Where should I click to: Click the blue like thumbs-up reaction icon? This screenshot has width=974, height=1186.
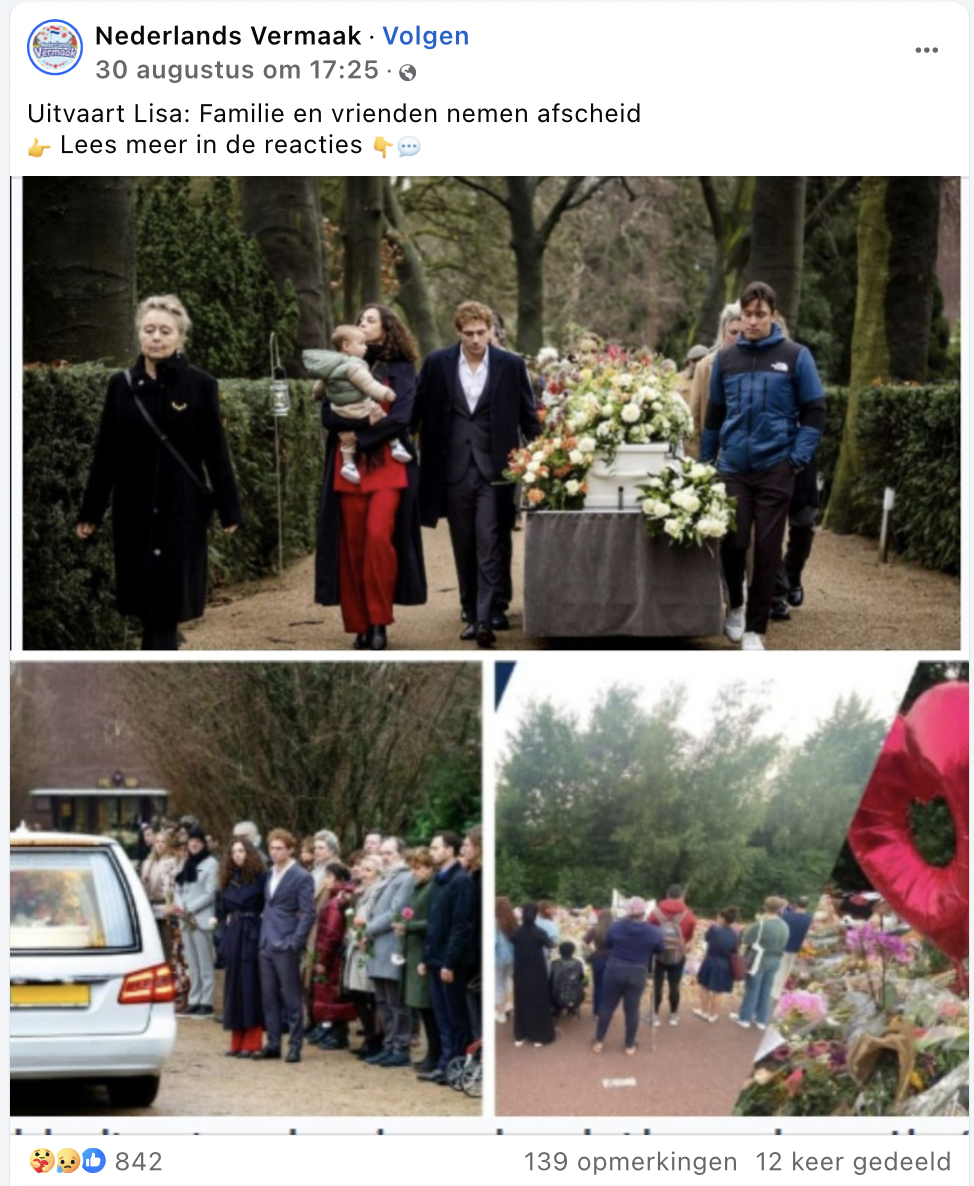pos(93,1160)
